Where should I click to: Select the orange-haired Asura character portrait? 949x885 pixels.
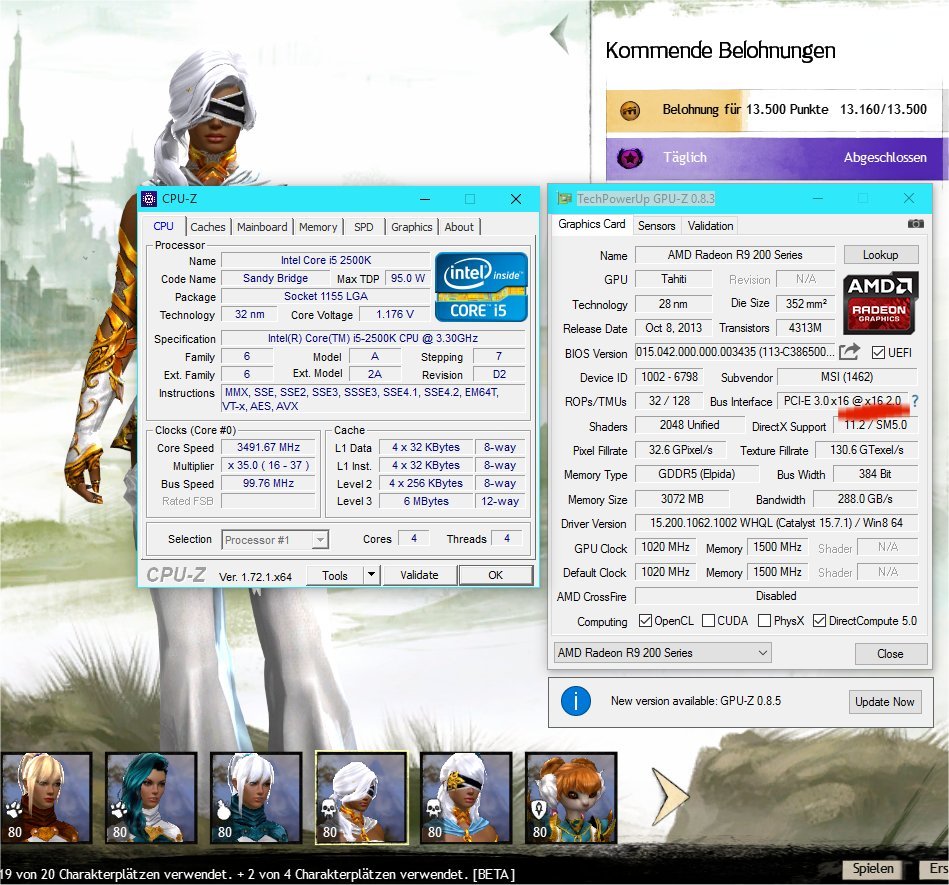point(571,798)
